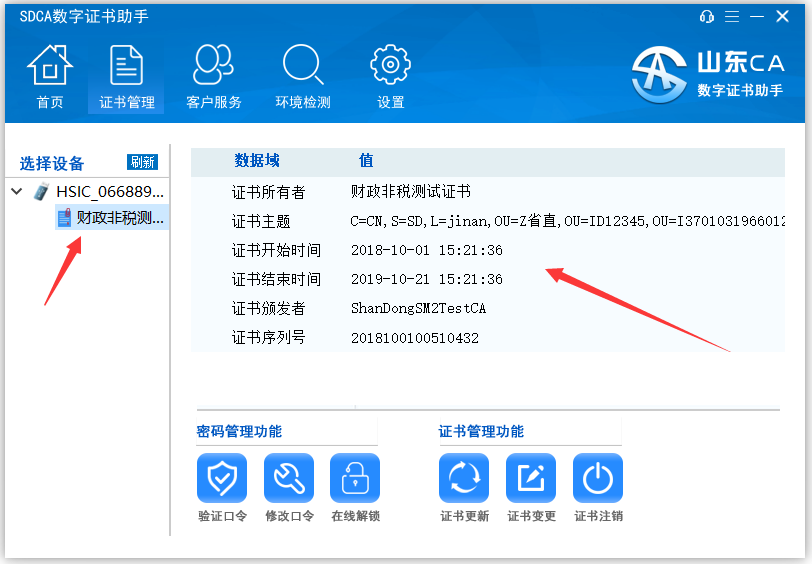Image resolution: width=812 pixels, height=564 pixels.
Task: Click the 在线解锁 padlock icon
Action: point(355,478)
